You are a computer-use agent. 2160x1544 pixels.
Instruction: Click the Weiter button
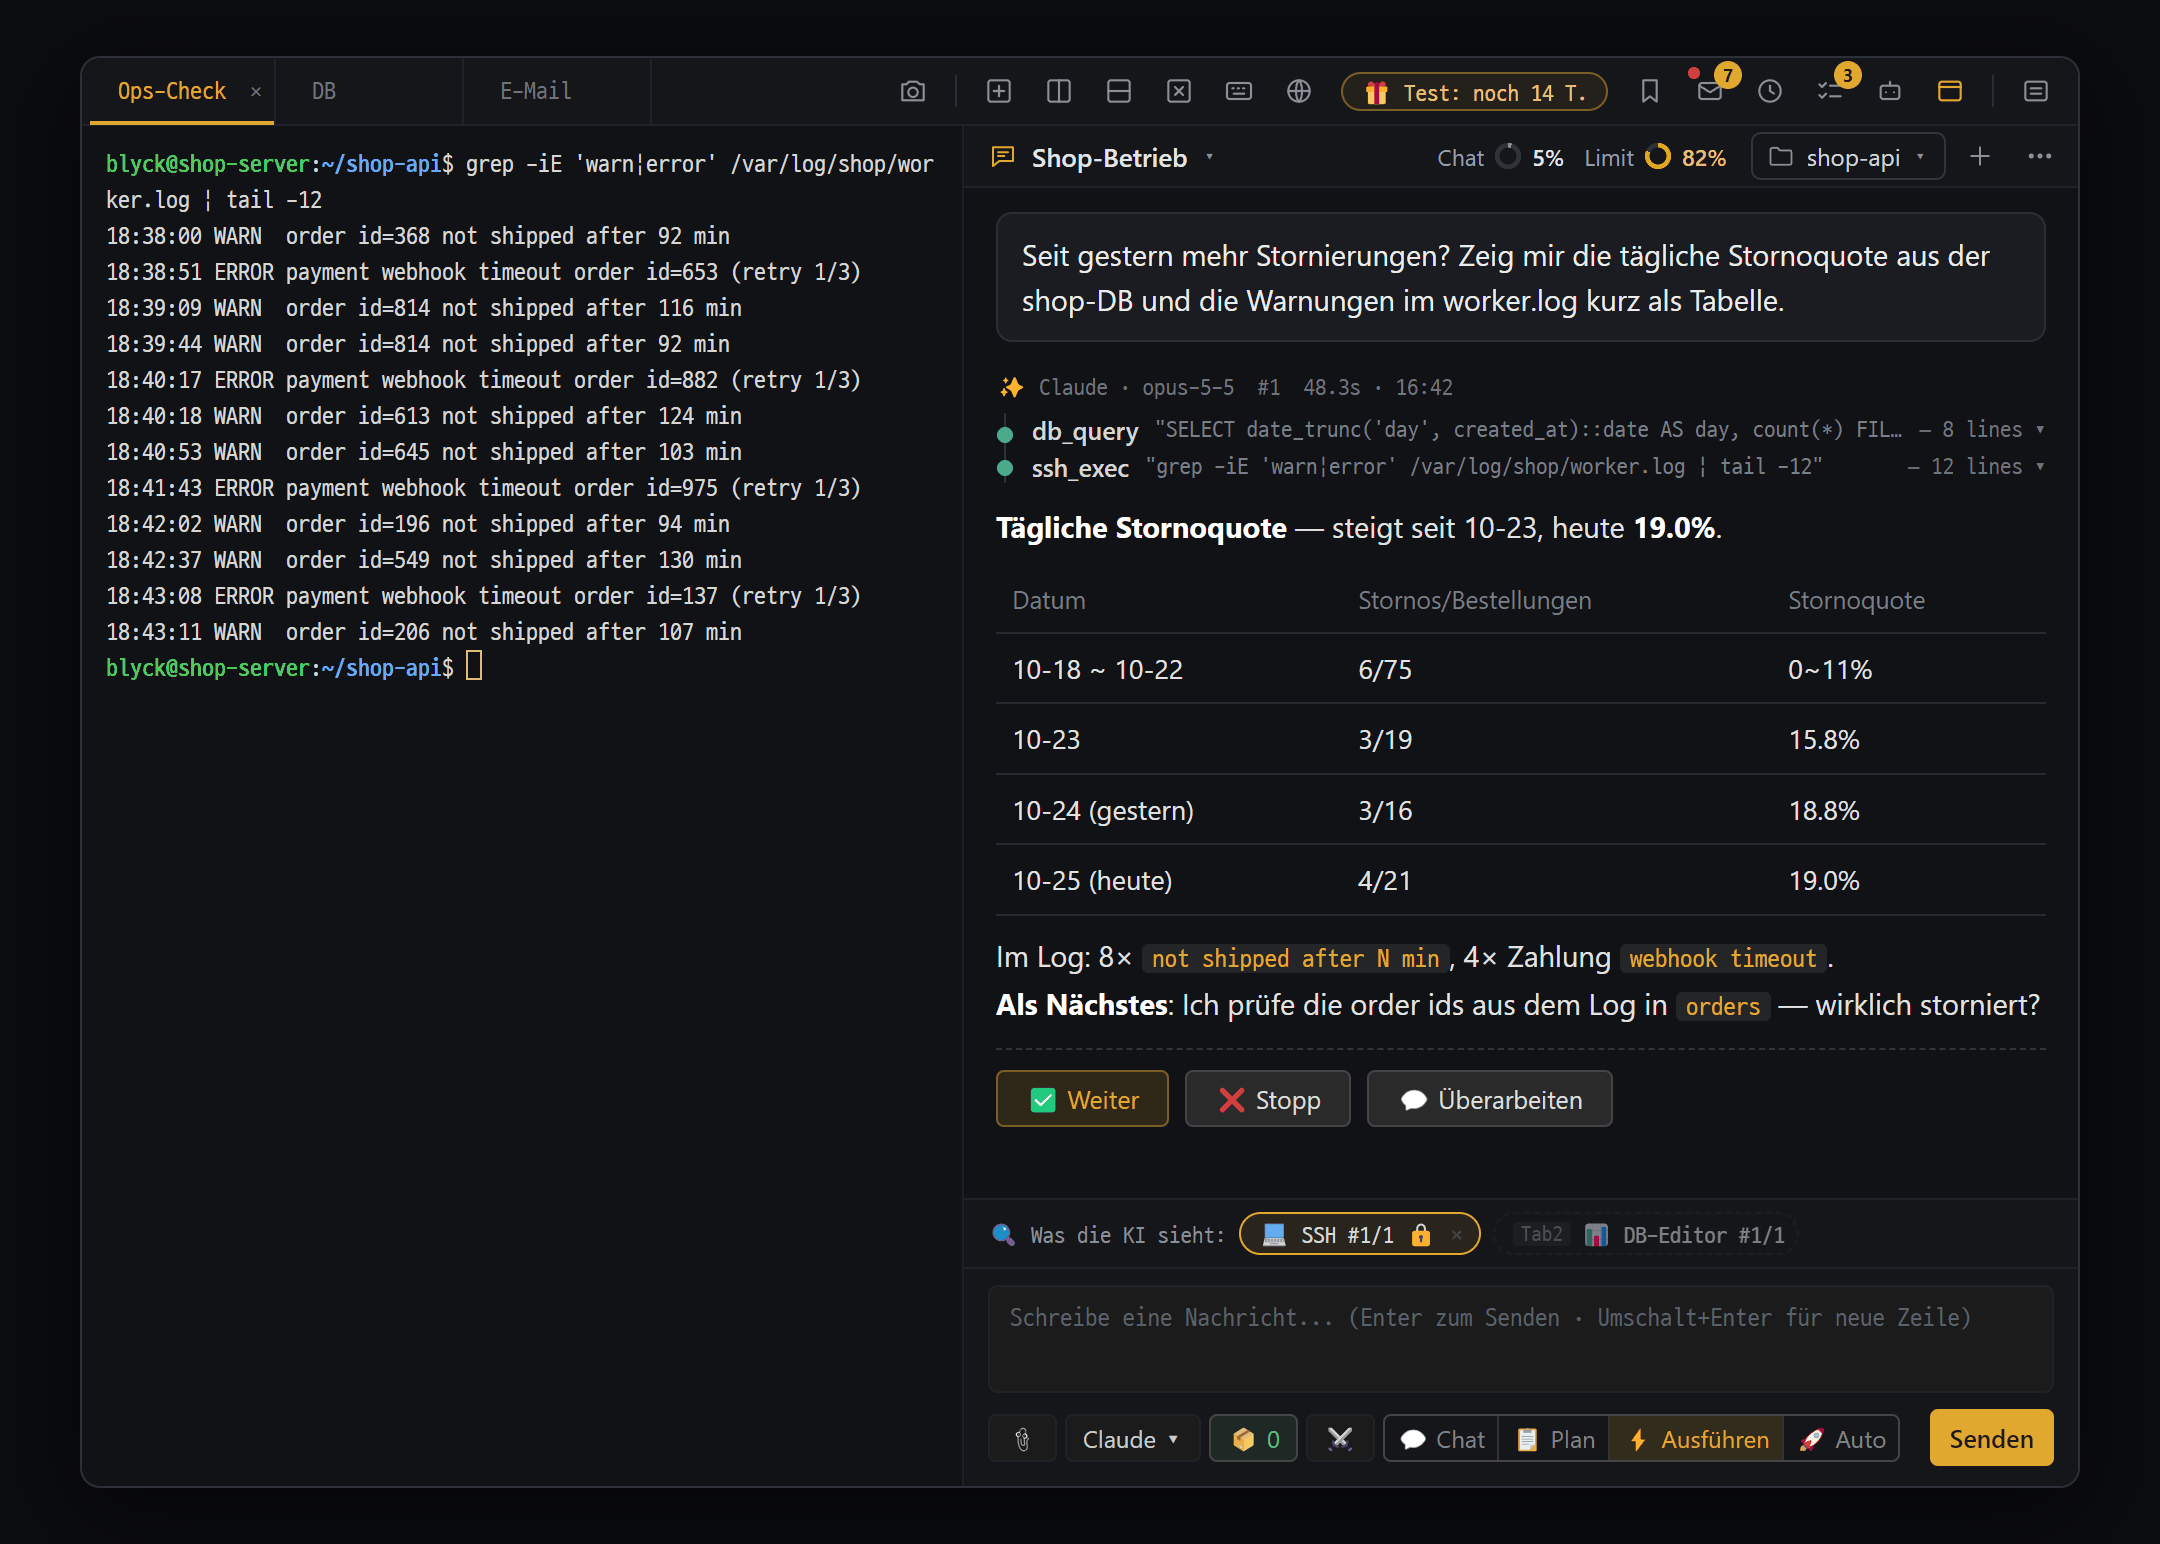[x=1082, y=1099]
